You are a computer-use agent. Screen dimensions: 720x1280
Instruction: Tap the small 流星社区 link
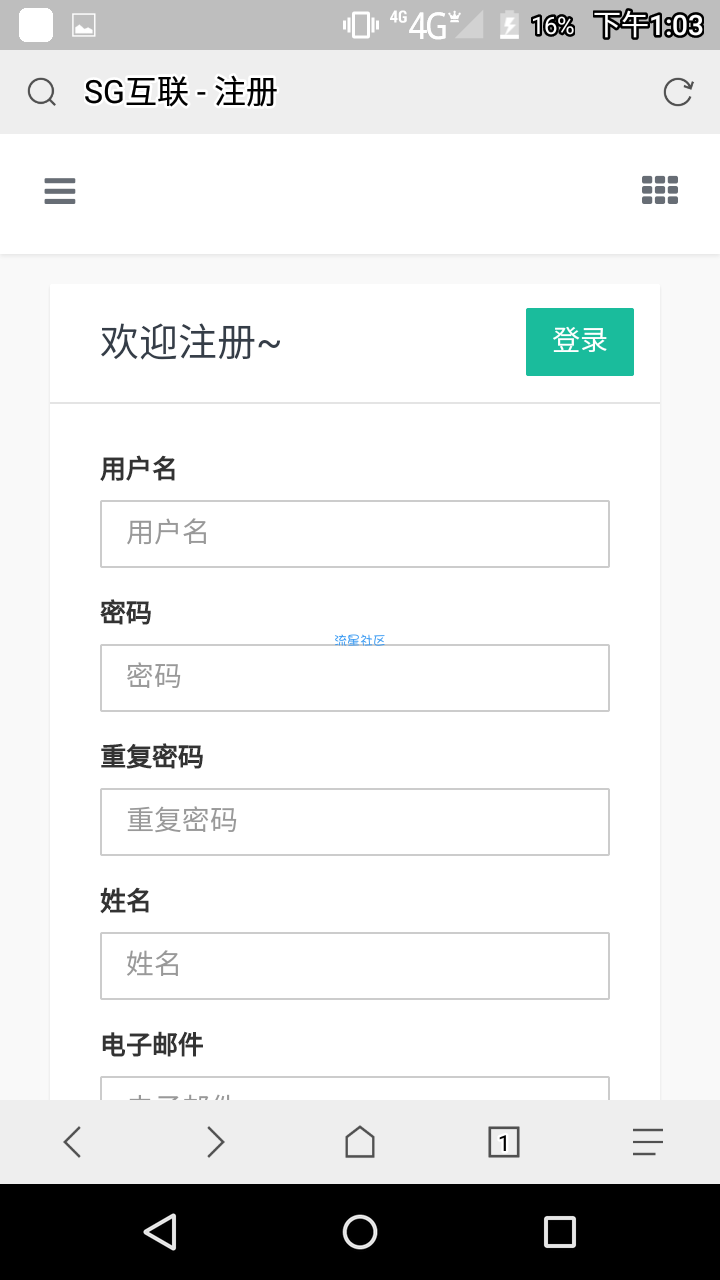click(360, 640)
